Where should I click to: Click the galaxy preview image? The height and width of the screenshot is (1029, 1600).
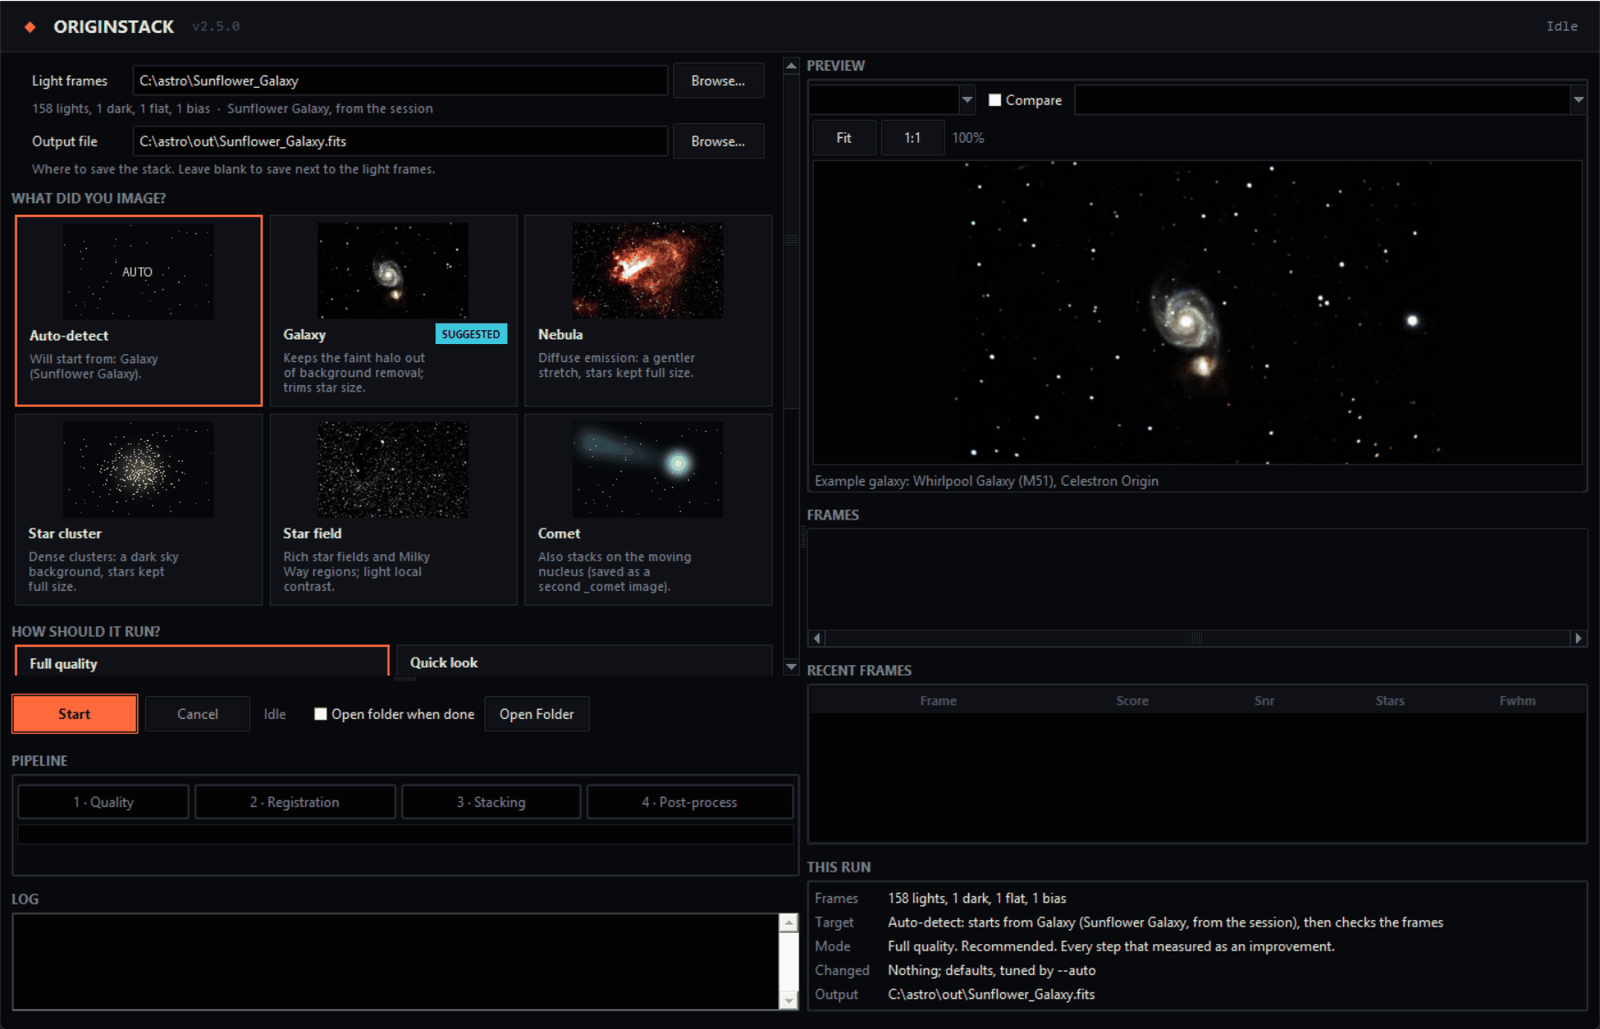[1197, 312]
